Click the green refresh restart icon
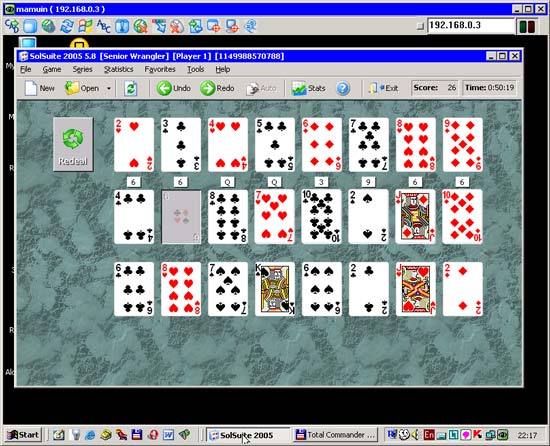550x446 pixels. click(x=130, y=88)
